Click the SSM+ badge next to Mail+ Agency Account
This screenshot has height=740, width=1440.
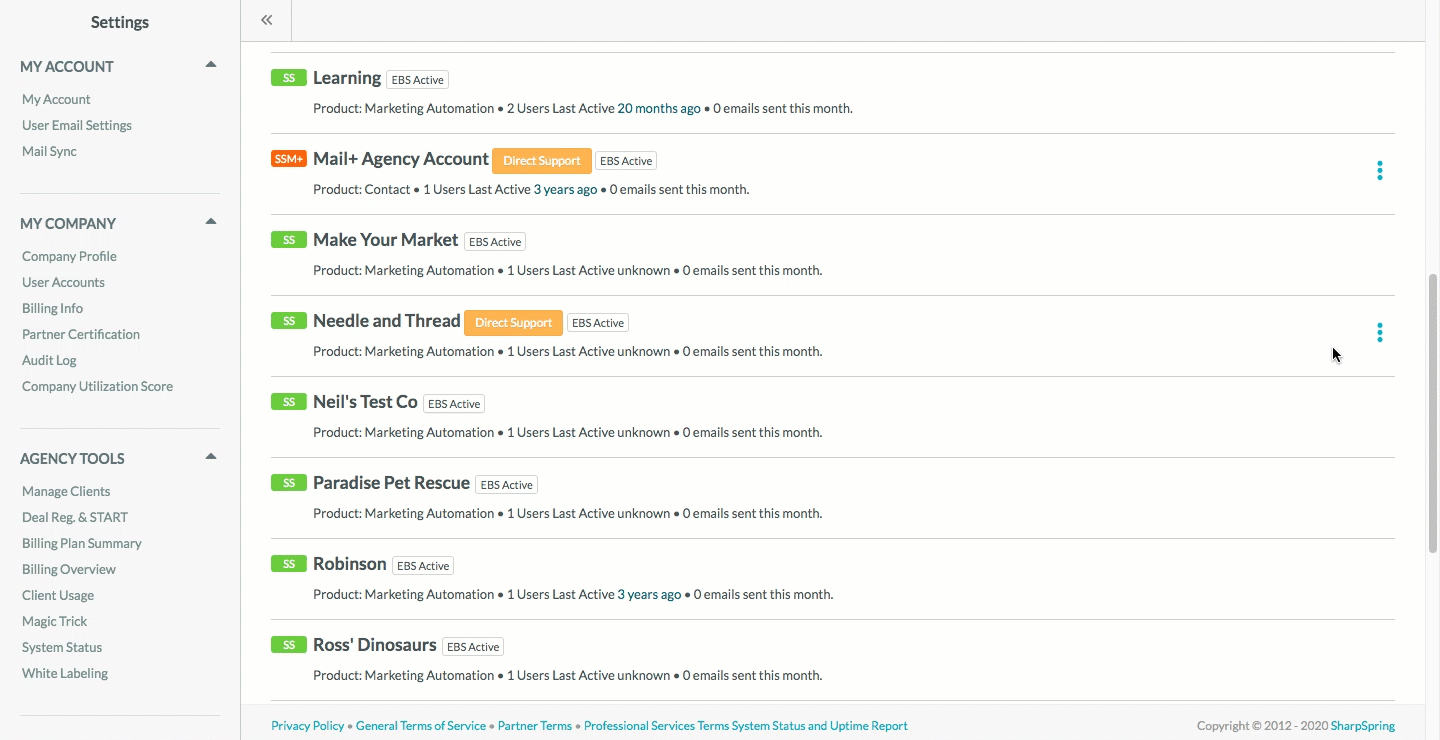pyautogui.click(x=289, y=159)
